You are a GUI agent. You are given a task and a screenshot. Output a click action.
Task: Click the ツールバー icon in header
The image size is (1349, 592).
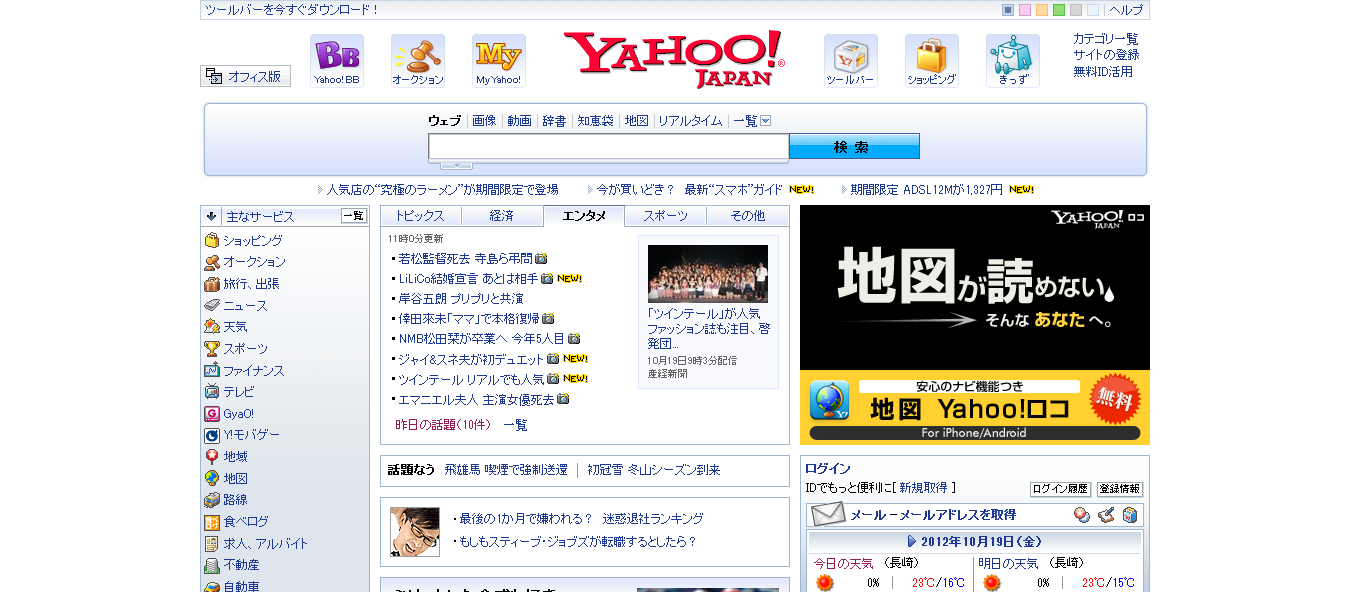click(x=850, y=61)
